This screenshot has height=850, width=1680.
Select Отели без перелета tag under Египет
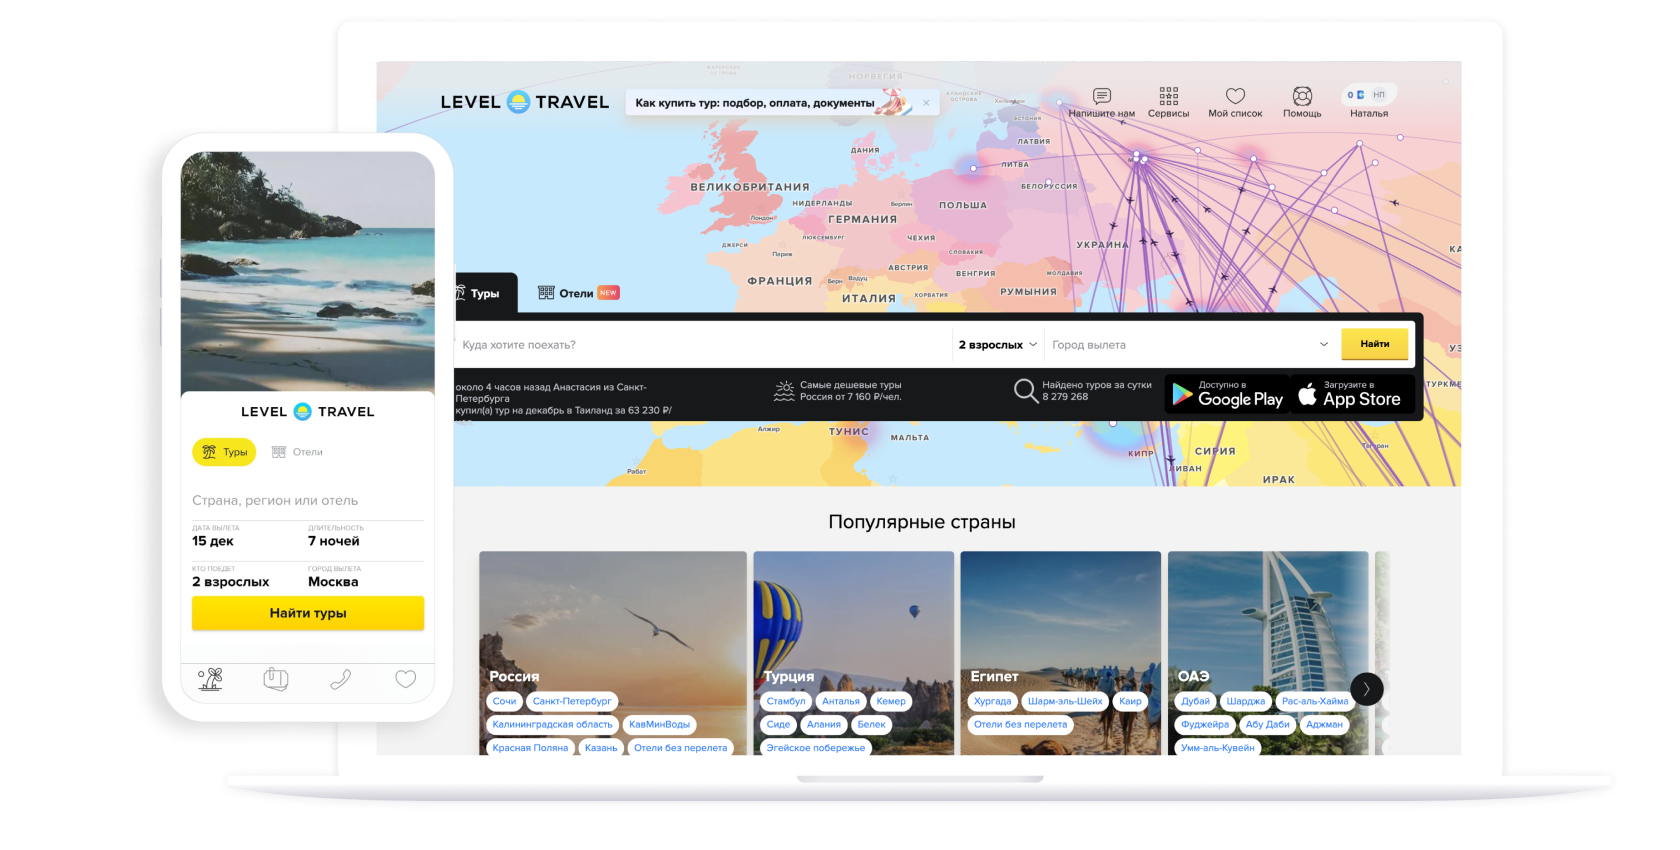[1020, 724]
